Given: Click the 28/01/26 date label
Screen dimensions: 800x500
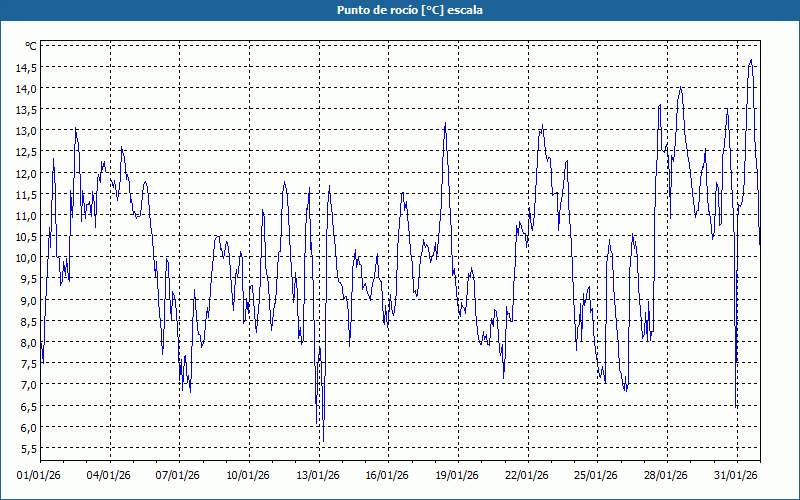Looking at the screenshot, I should click(666, 476).
